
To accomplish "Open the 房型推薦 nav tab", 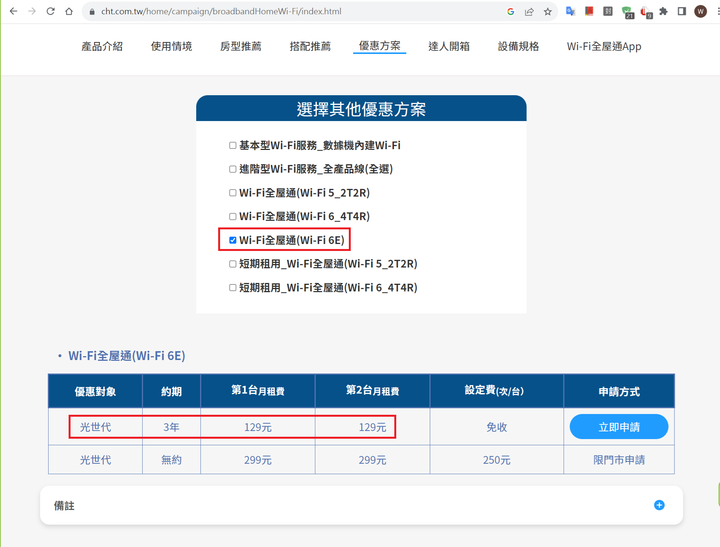I will click(241, 46).
